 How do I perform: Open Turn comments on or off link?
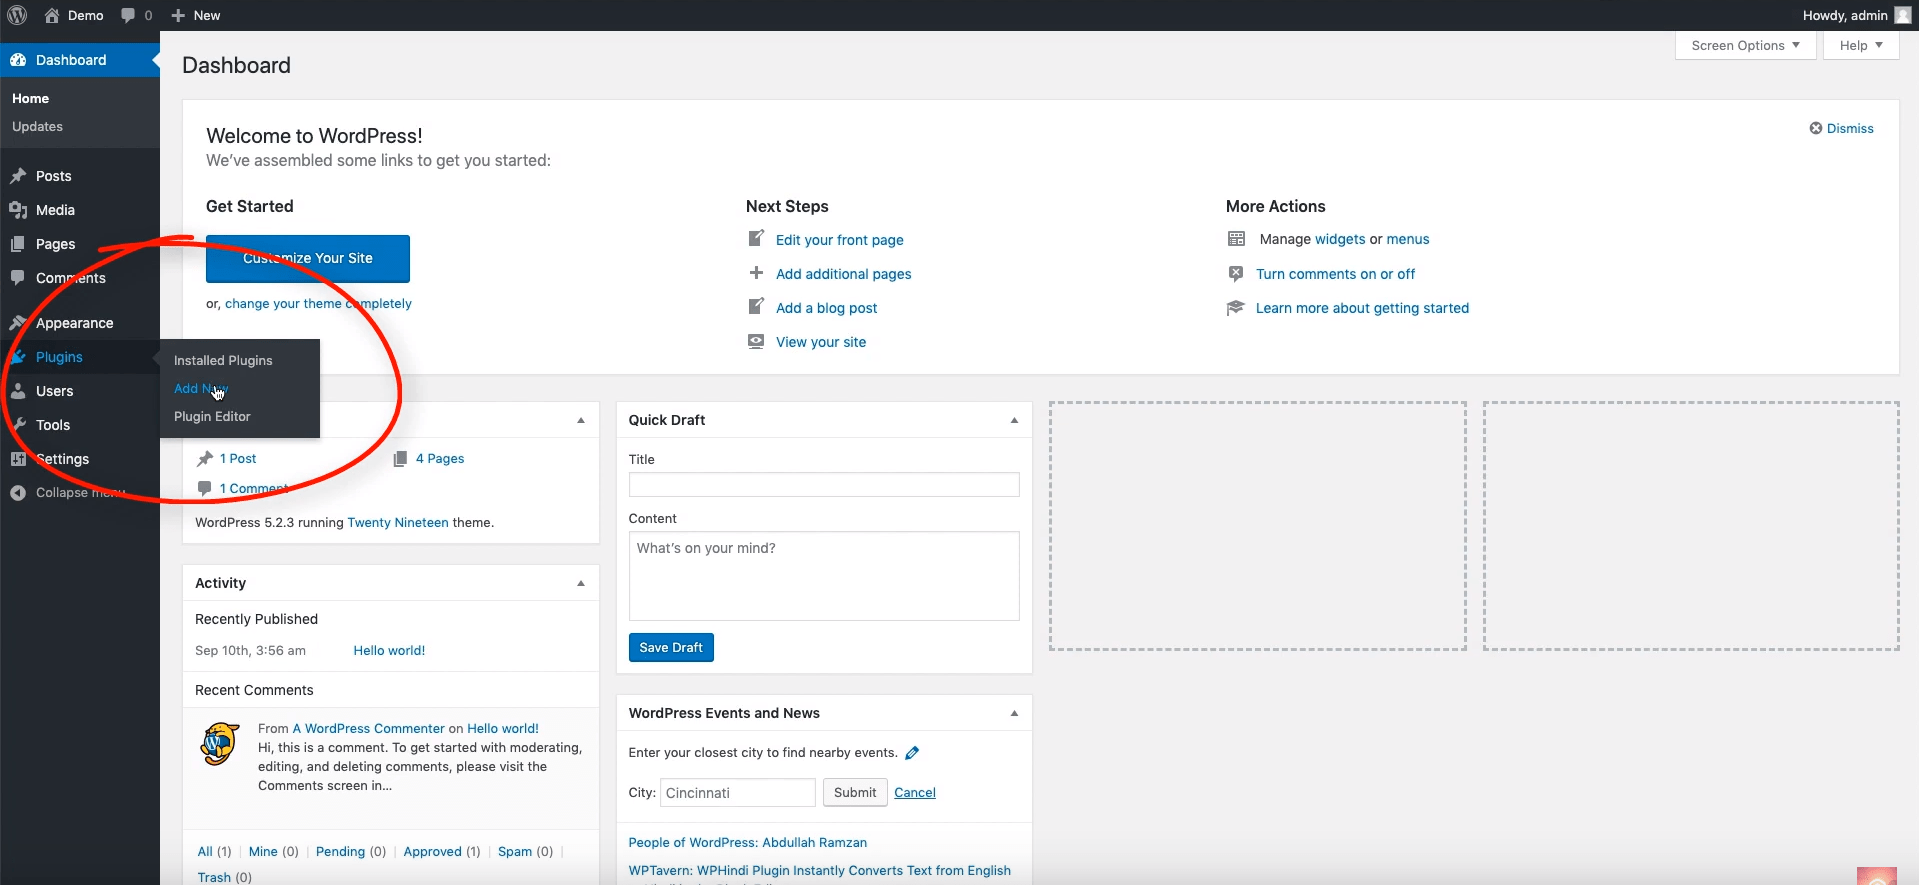pyautogui.click(x=1335, y=274)
